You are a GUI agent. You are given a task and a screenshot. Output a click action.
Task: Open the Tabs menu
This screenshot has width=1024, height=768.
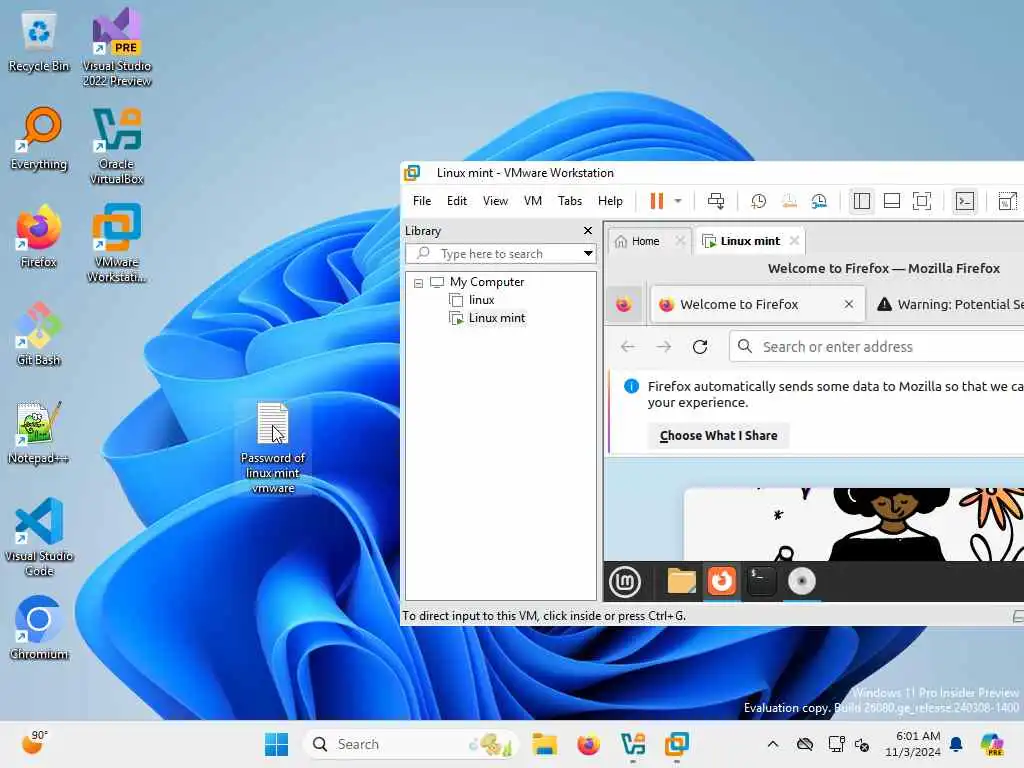pos(569,201)
